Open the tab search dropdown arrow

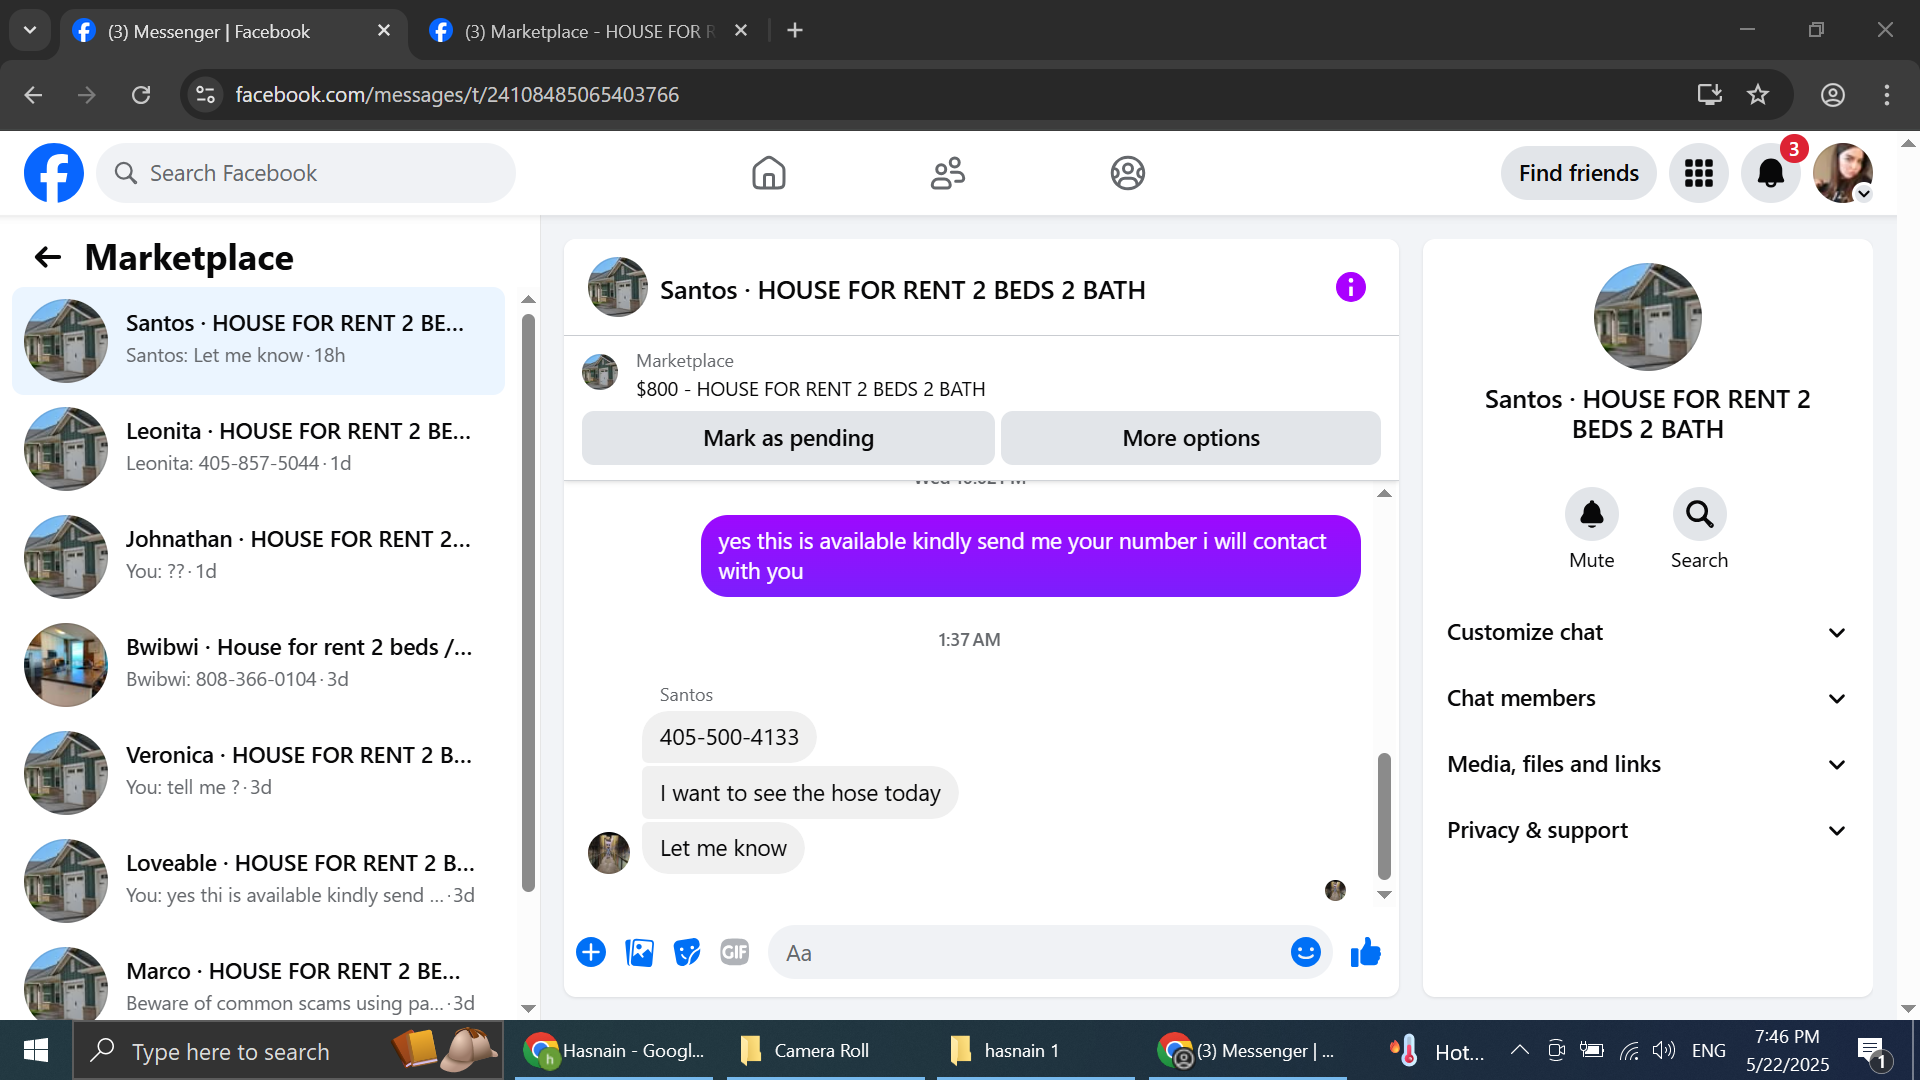pos(30,31)
